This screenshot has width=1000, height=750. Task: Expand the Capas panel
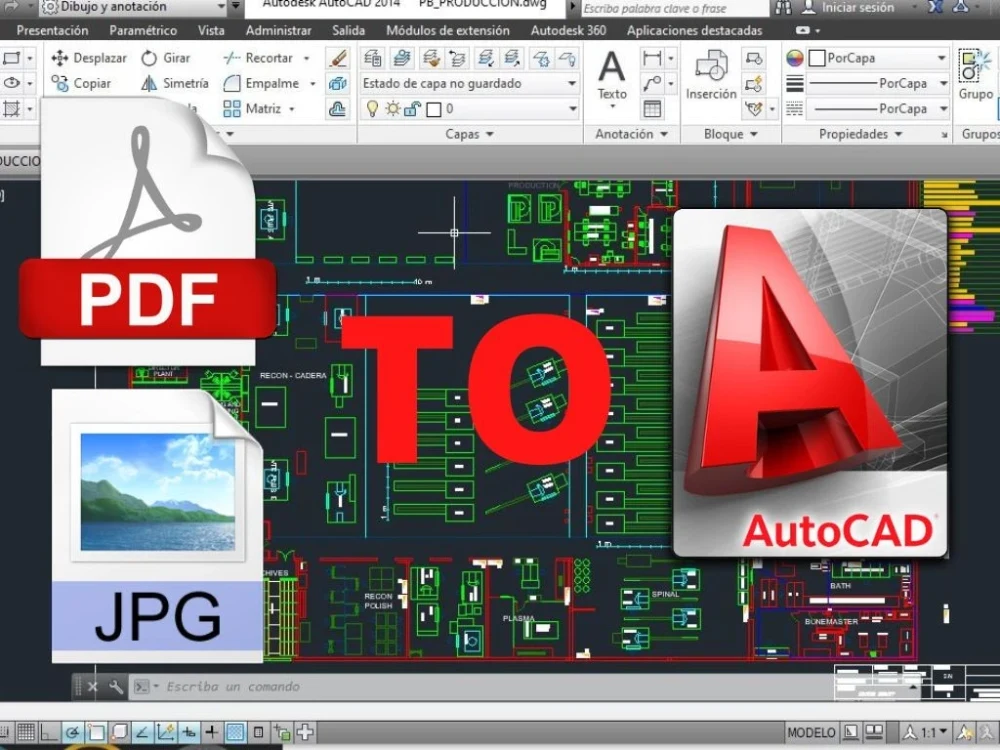(469, 134)
